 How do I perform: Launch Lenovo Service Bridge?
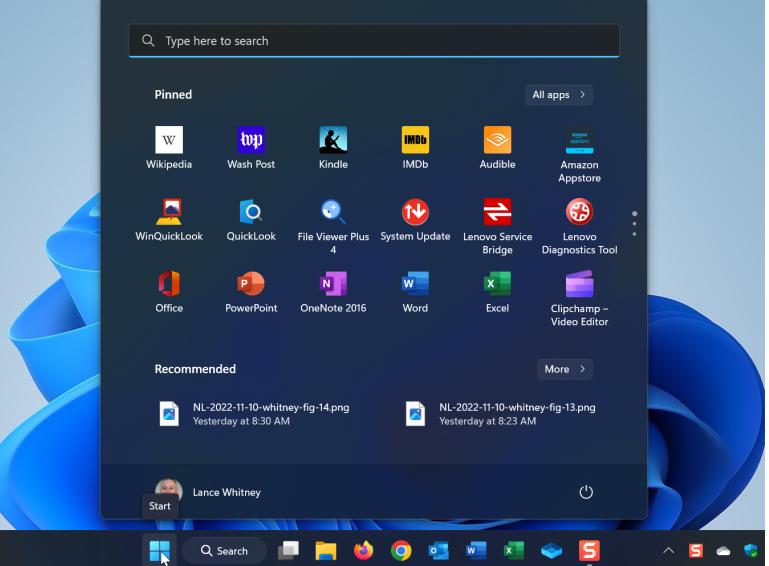point(497,226)
